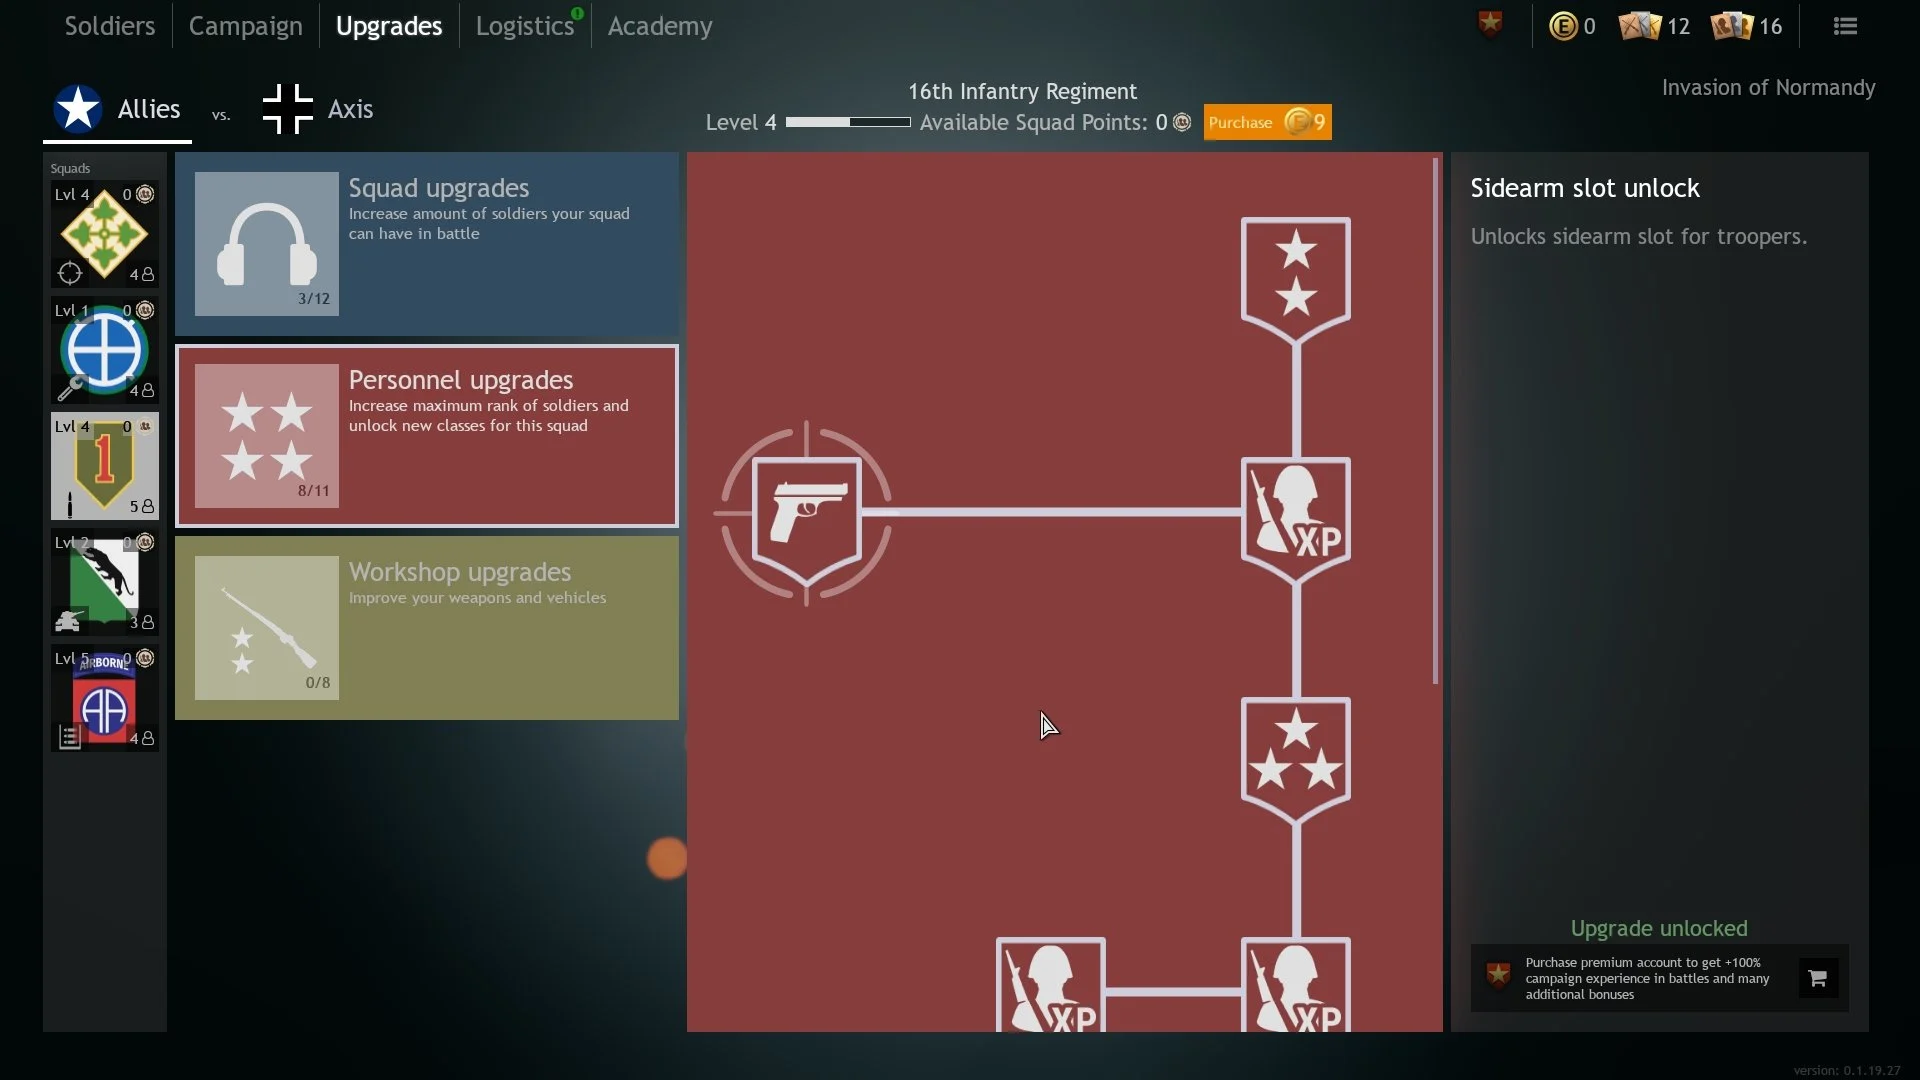Click the top menu list icon
Viewport: 1920px width, 1080px height.
(x=1846, y=24)
